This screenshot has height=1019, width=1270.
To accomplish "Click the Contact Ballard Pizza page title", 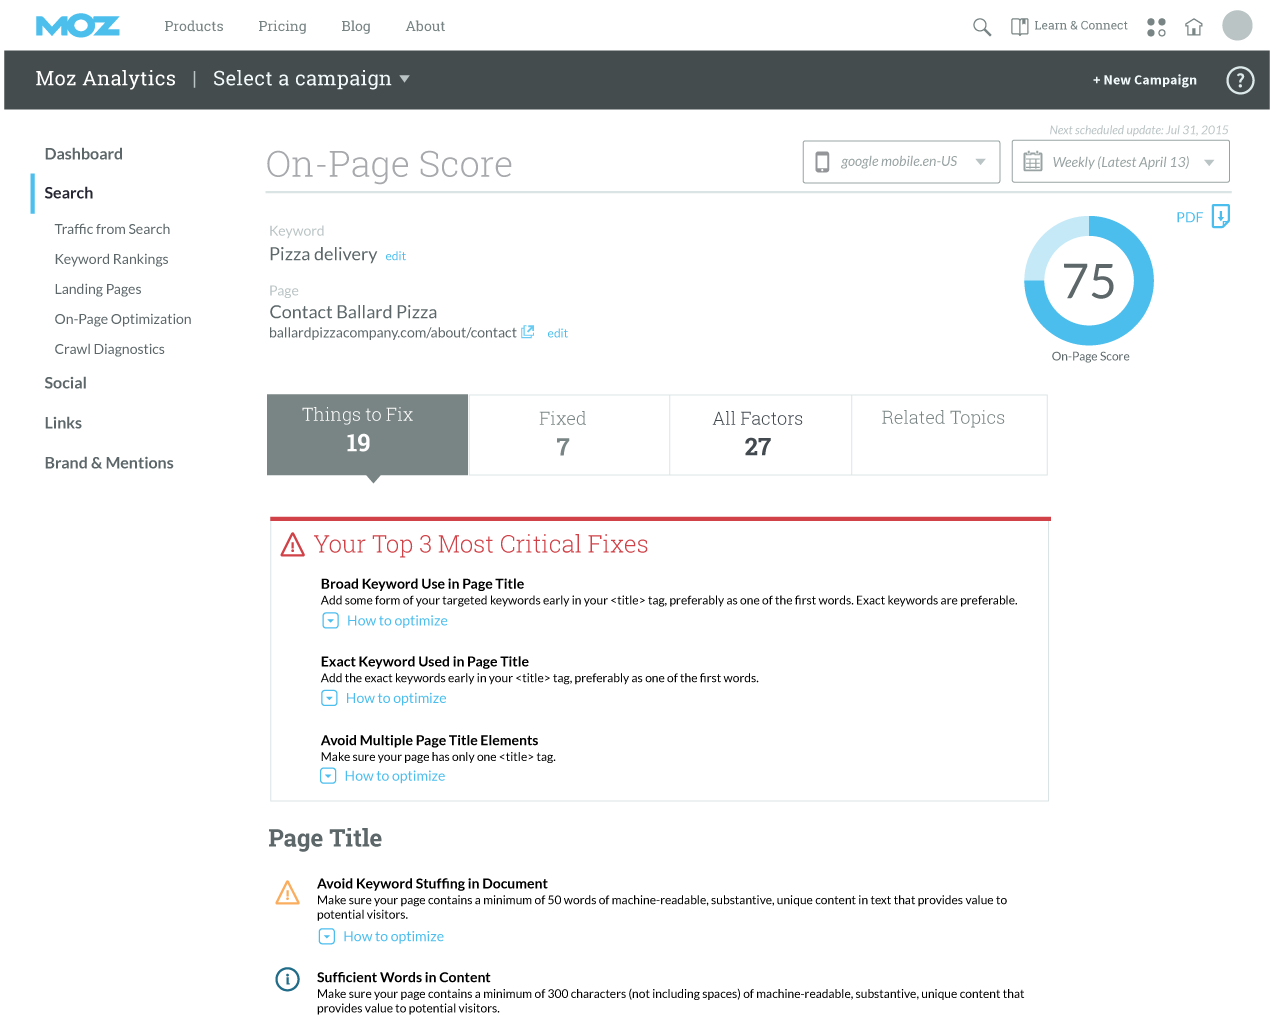I will pos(353,312).
